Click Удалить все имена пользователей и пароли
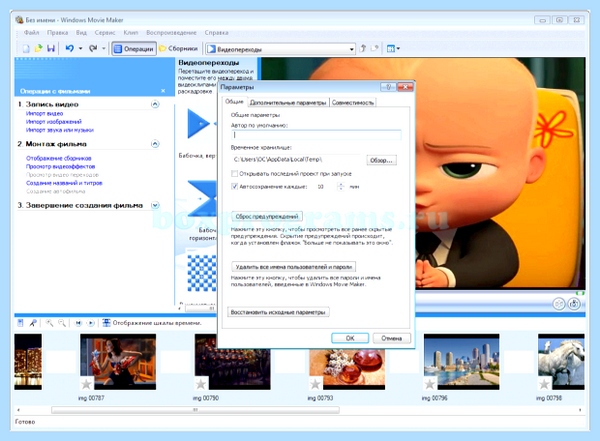 [293, 266]
